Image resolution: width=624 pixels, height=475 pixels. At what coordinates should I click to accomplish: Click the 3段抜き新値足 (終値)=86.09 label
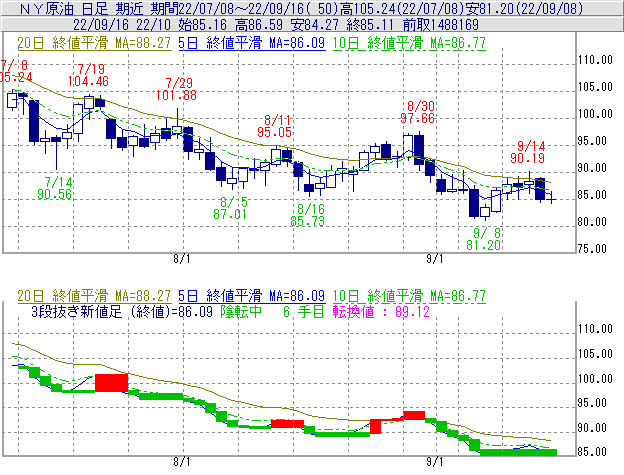click(x=122, y=311)
